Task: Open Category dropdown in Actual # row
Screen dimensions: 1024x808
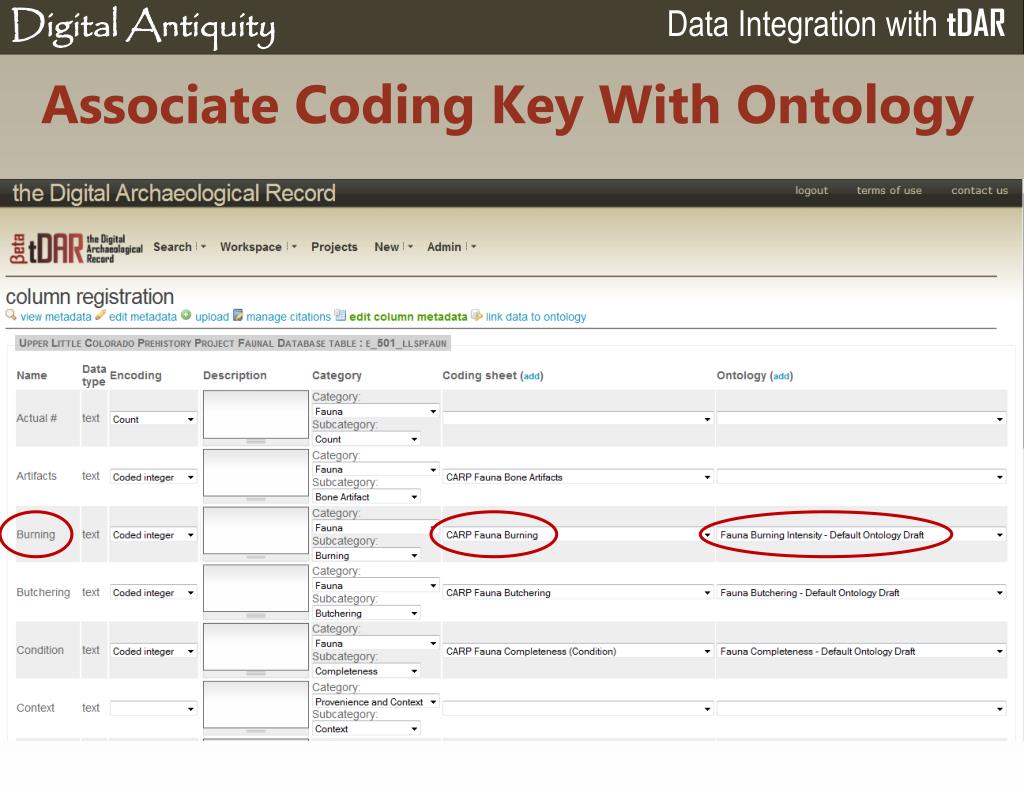Action: [x=376, y=412]
